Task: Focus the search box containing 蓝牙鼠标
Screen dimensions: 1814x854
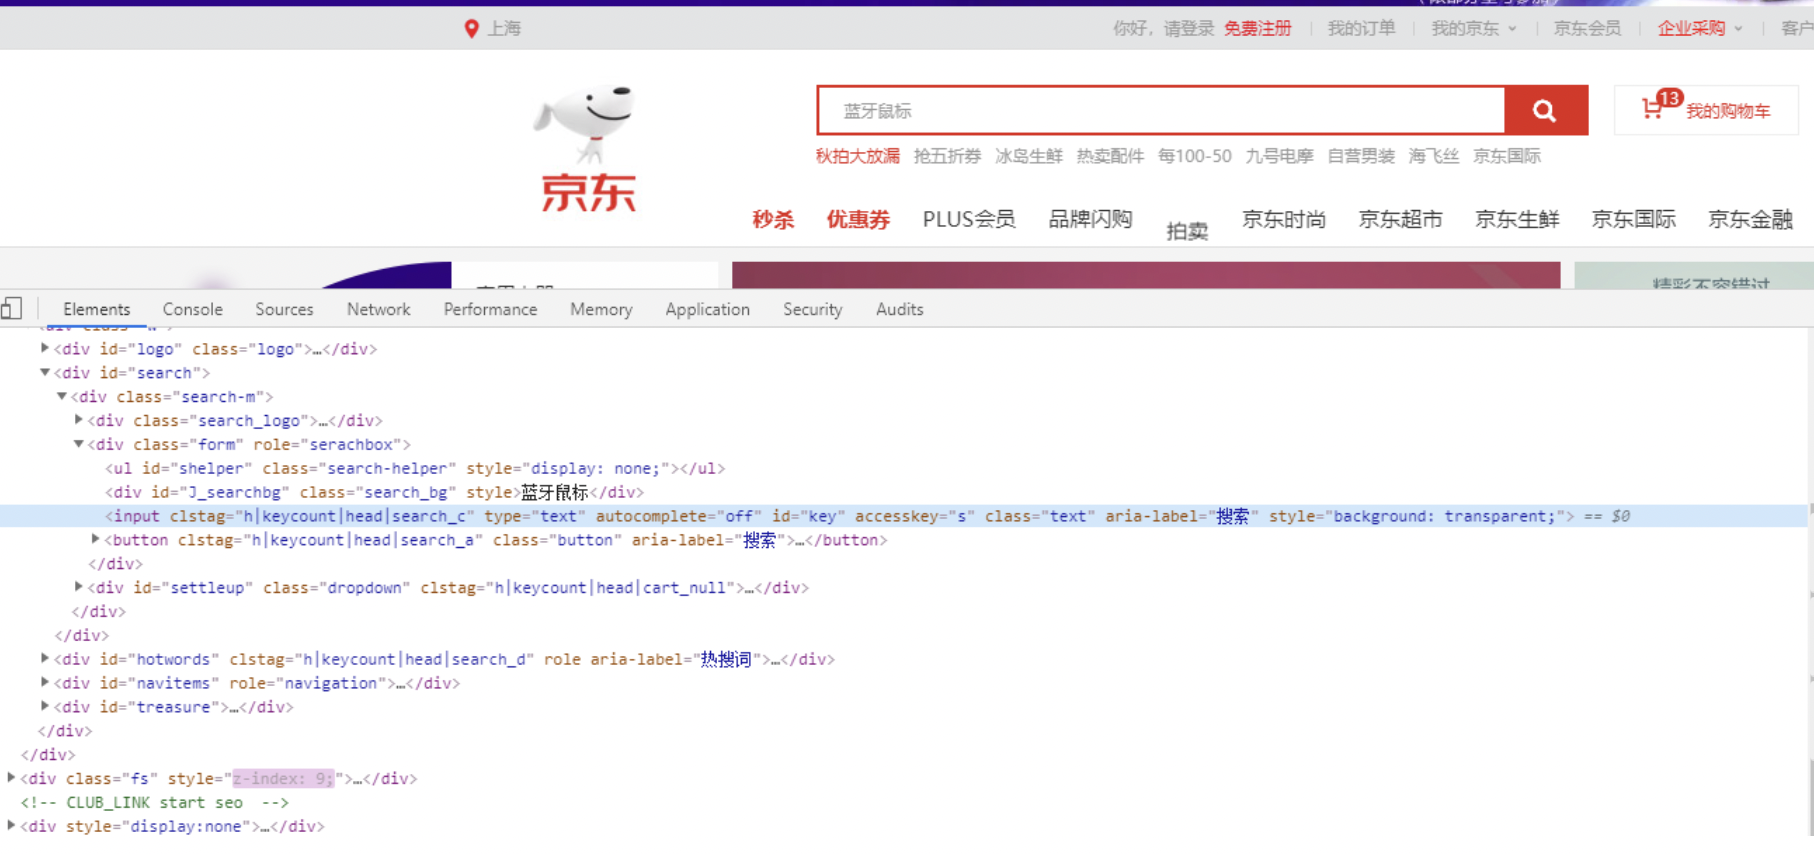Action: [1161, 110]
